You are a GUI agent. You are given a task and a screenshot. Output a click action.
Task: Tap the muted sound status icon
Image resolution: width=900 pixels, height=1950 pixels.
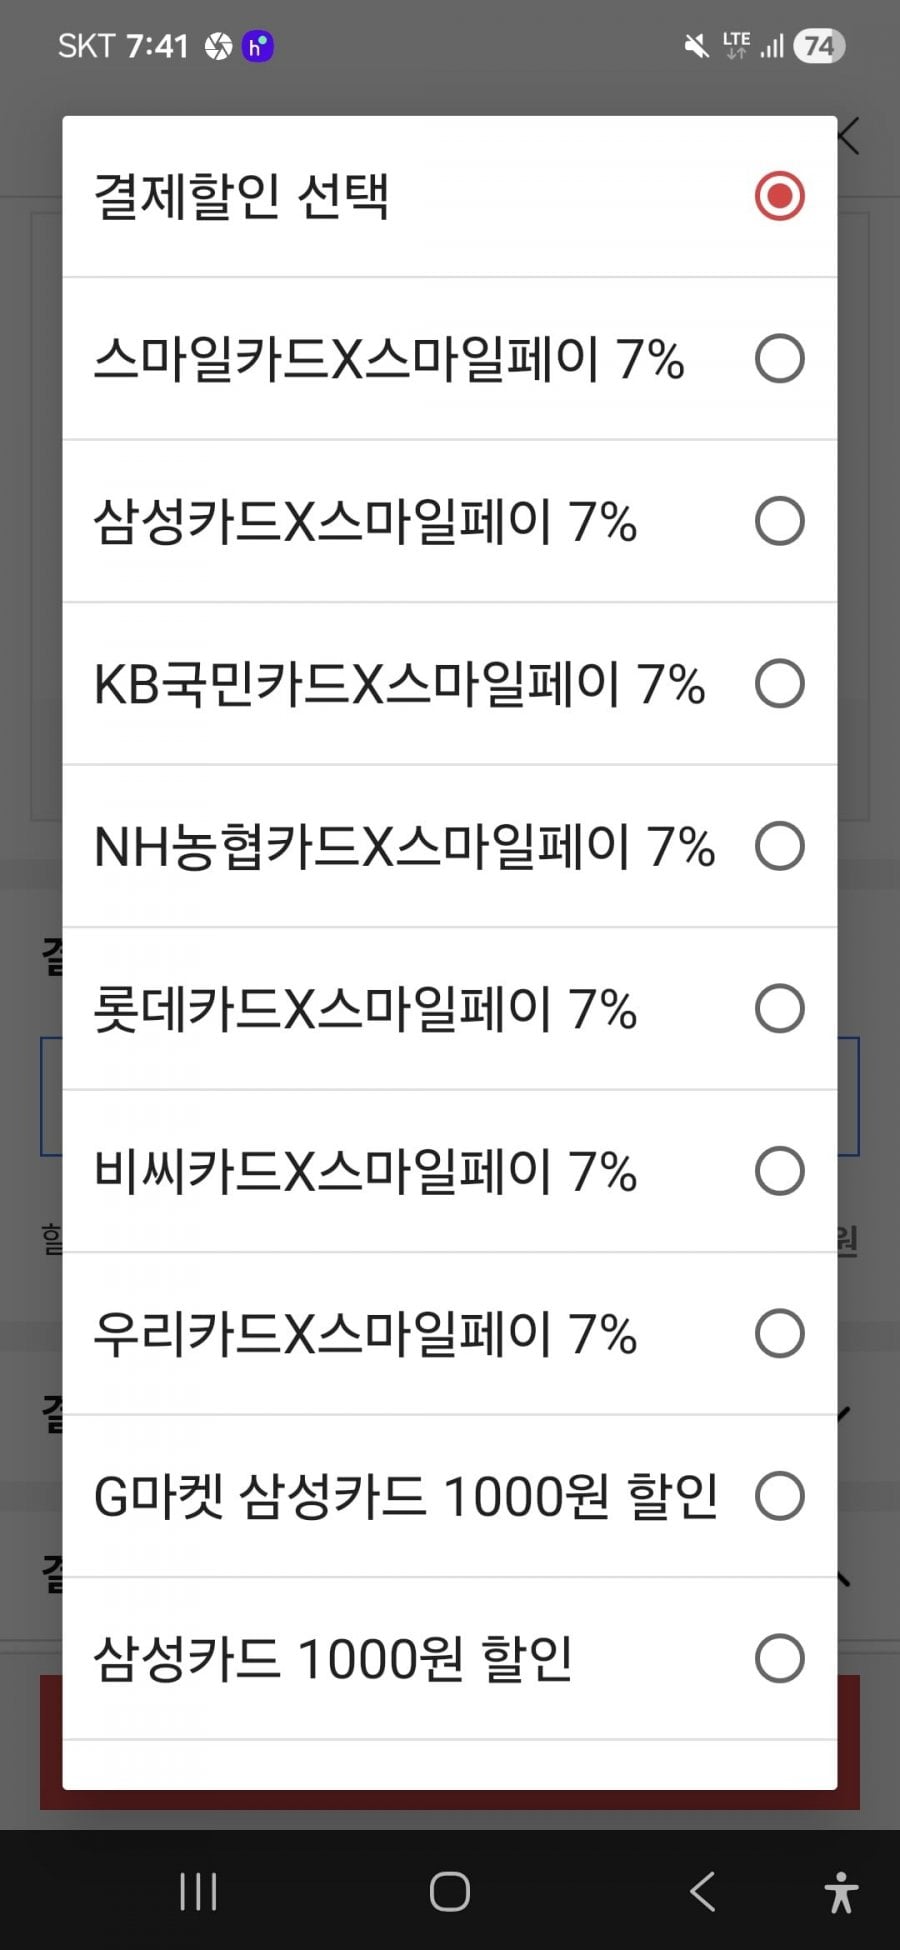tap(696, 46)
